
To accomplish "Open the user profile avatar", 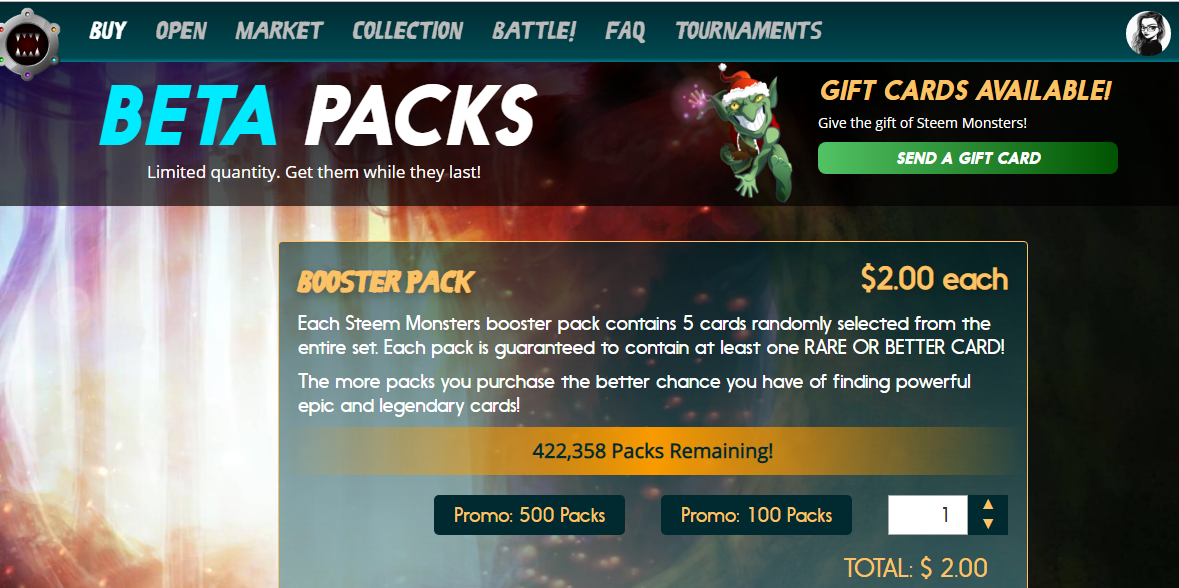I will coord(1148,33).
